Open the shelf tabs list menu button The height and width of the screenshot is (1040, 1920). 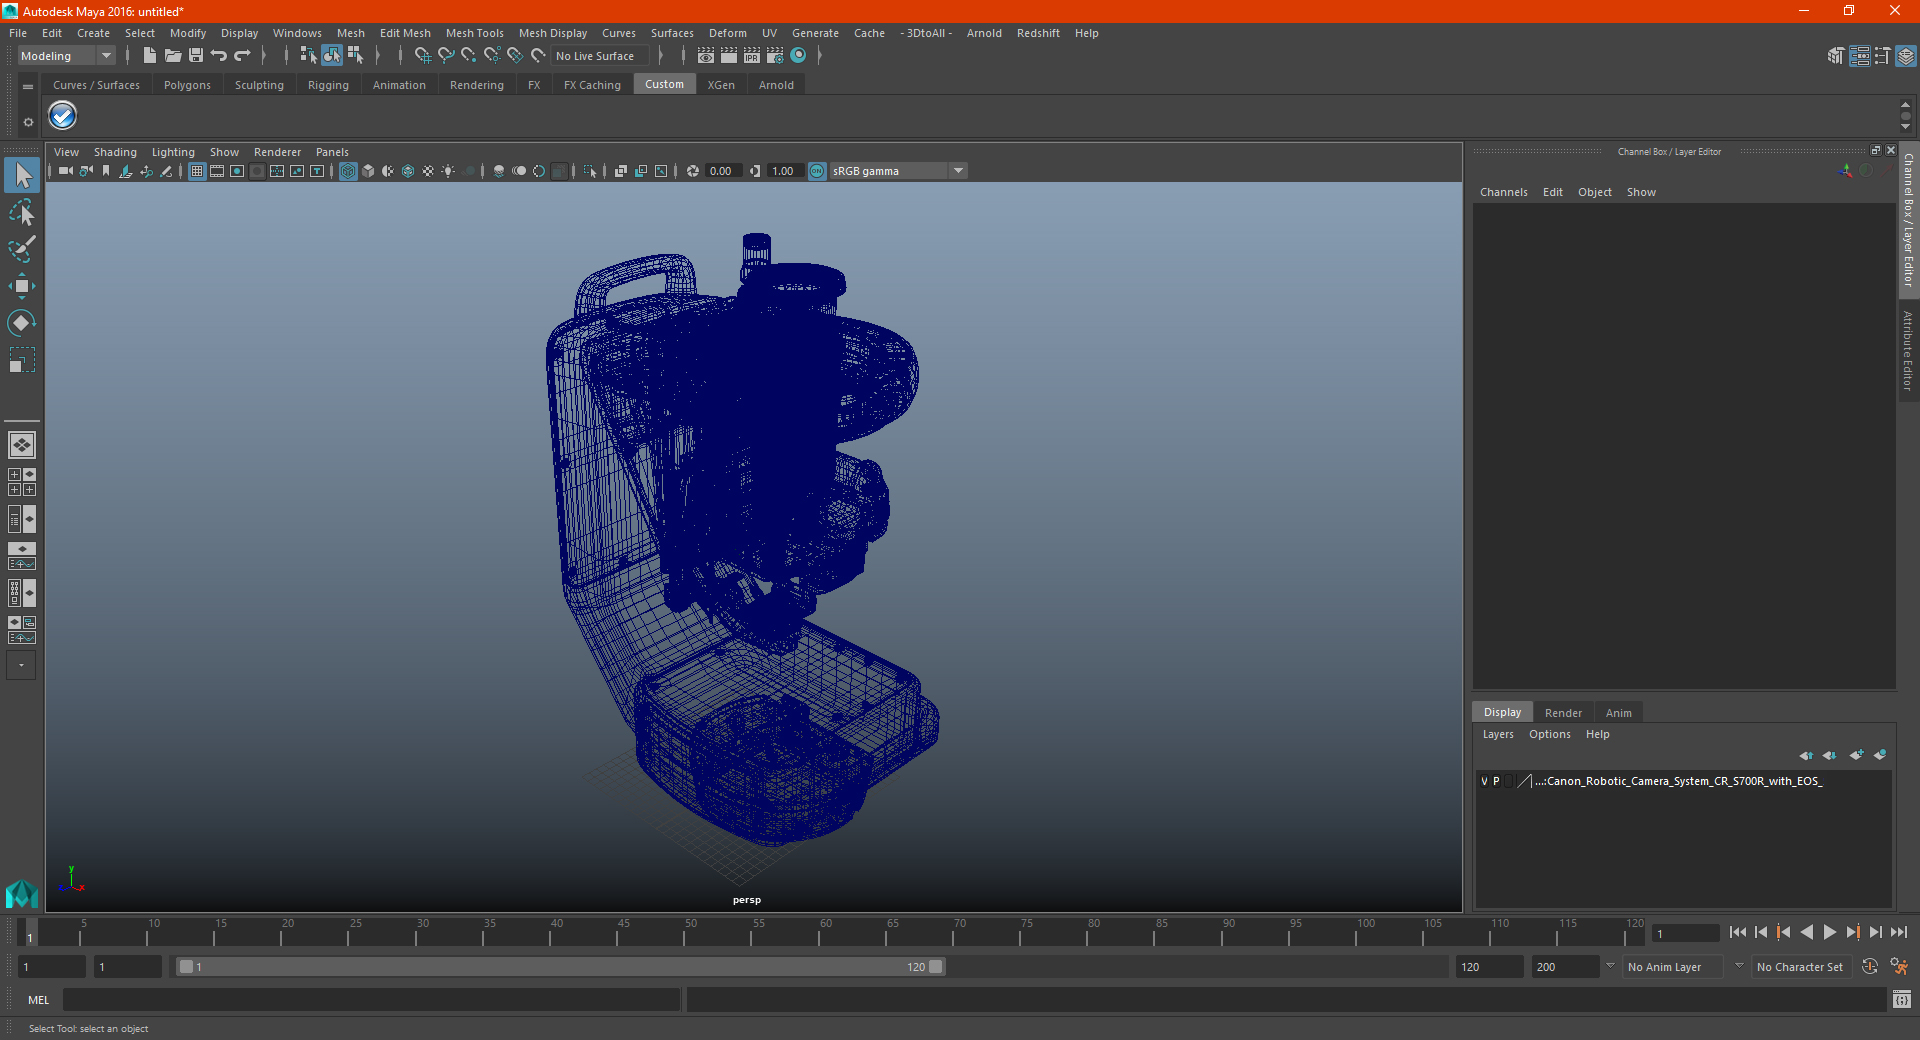click(x=28, y=86)
